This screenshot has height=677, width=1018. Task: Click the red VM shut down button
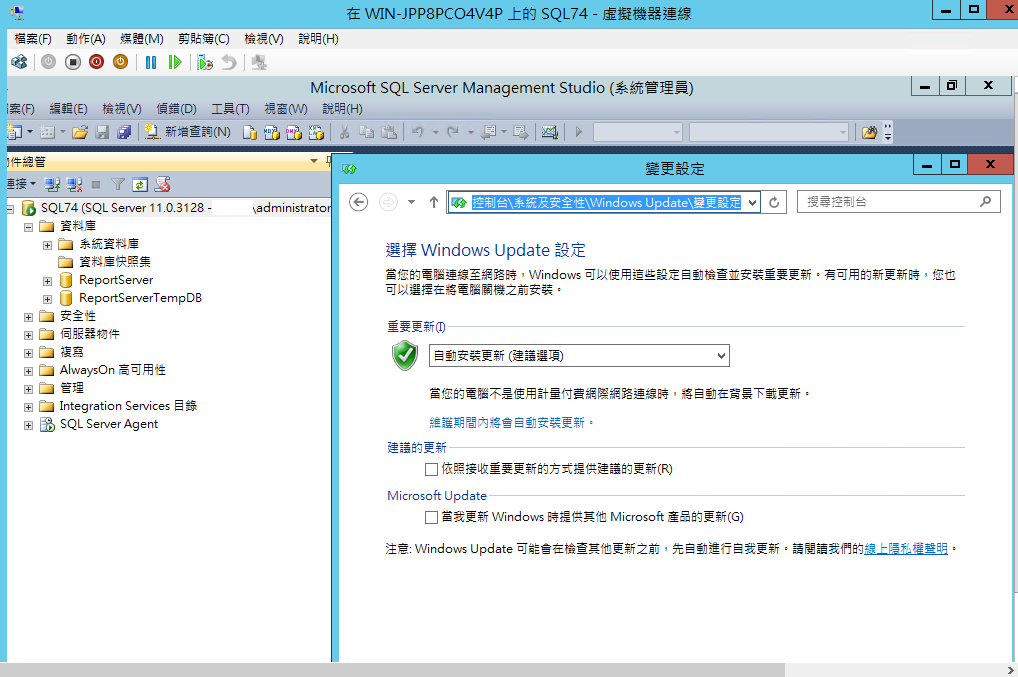96,62
